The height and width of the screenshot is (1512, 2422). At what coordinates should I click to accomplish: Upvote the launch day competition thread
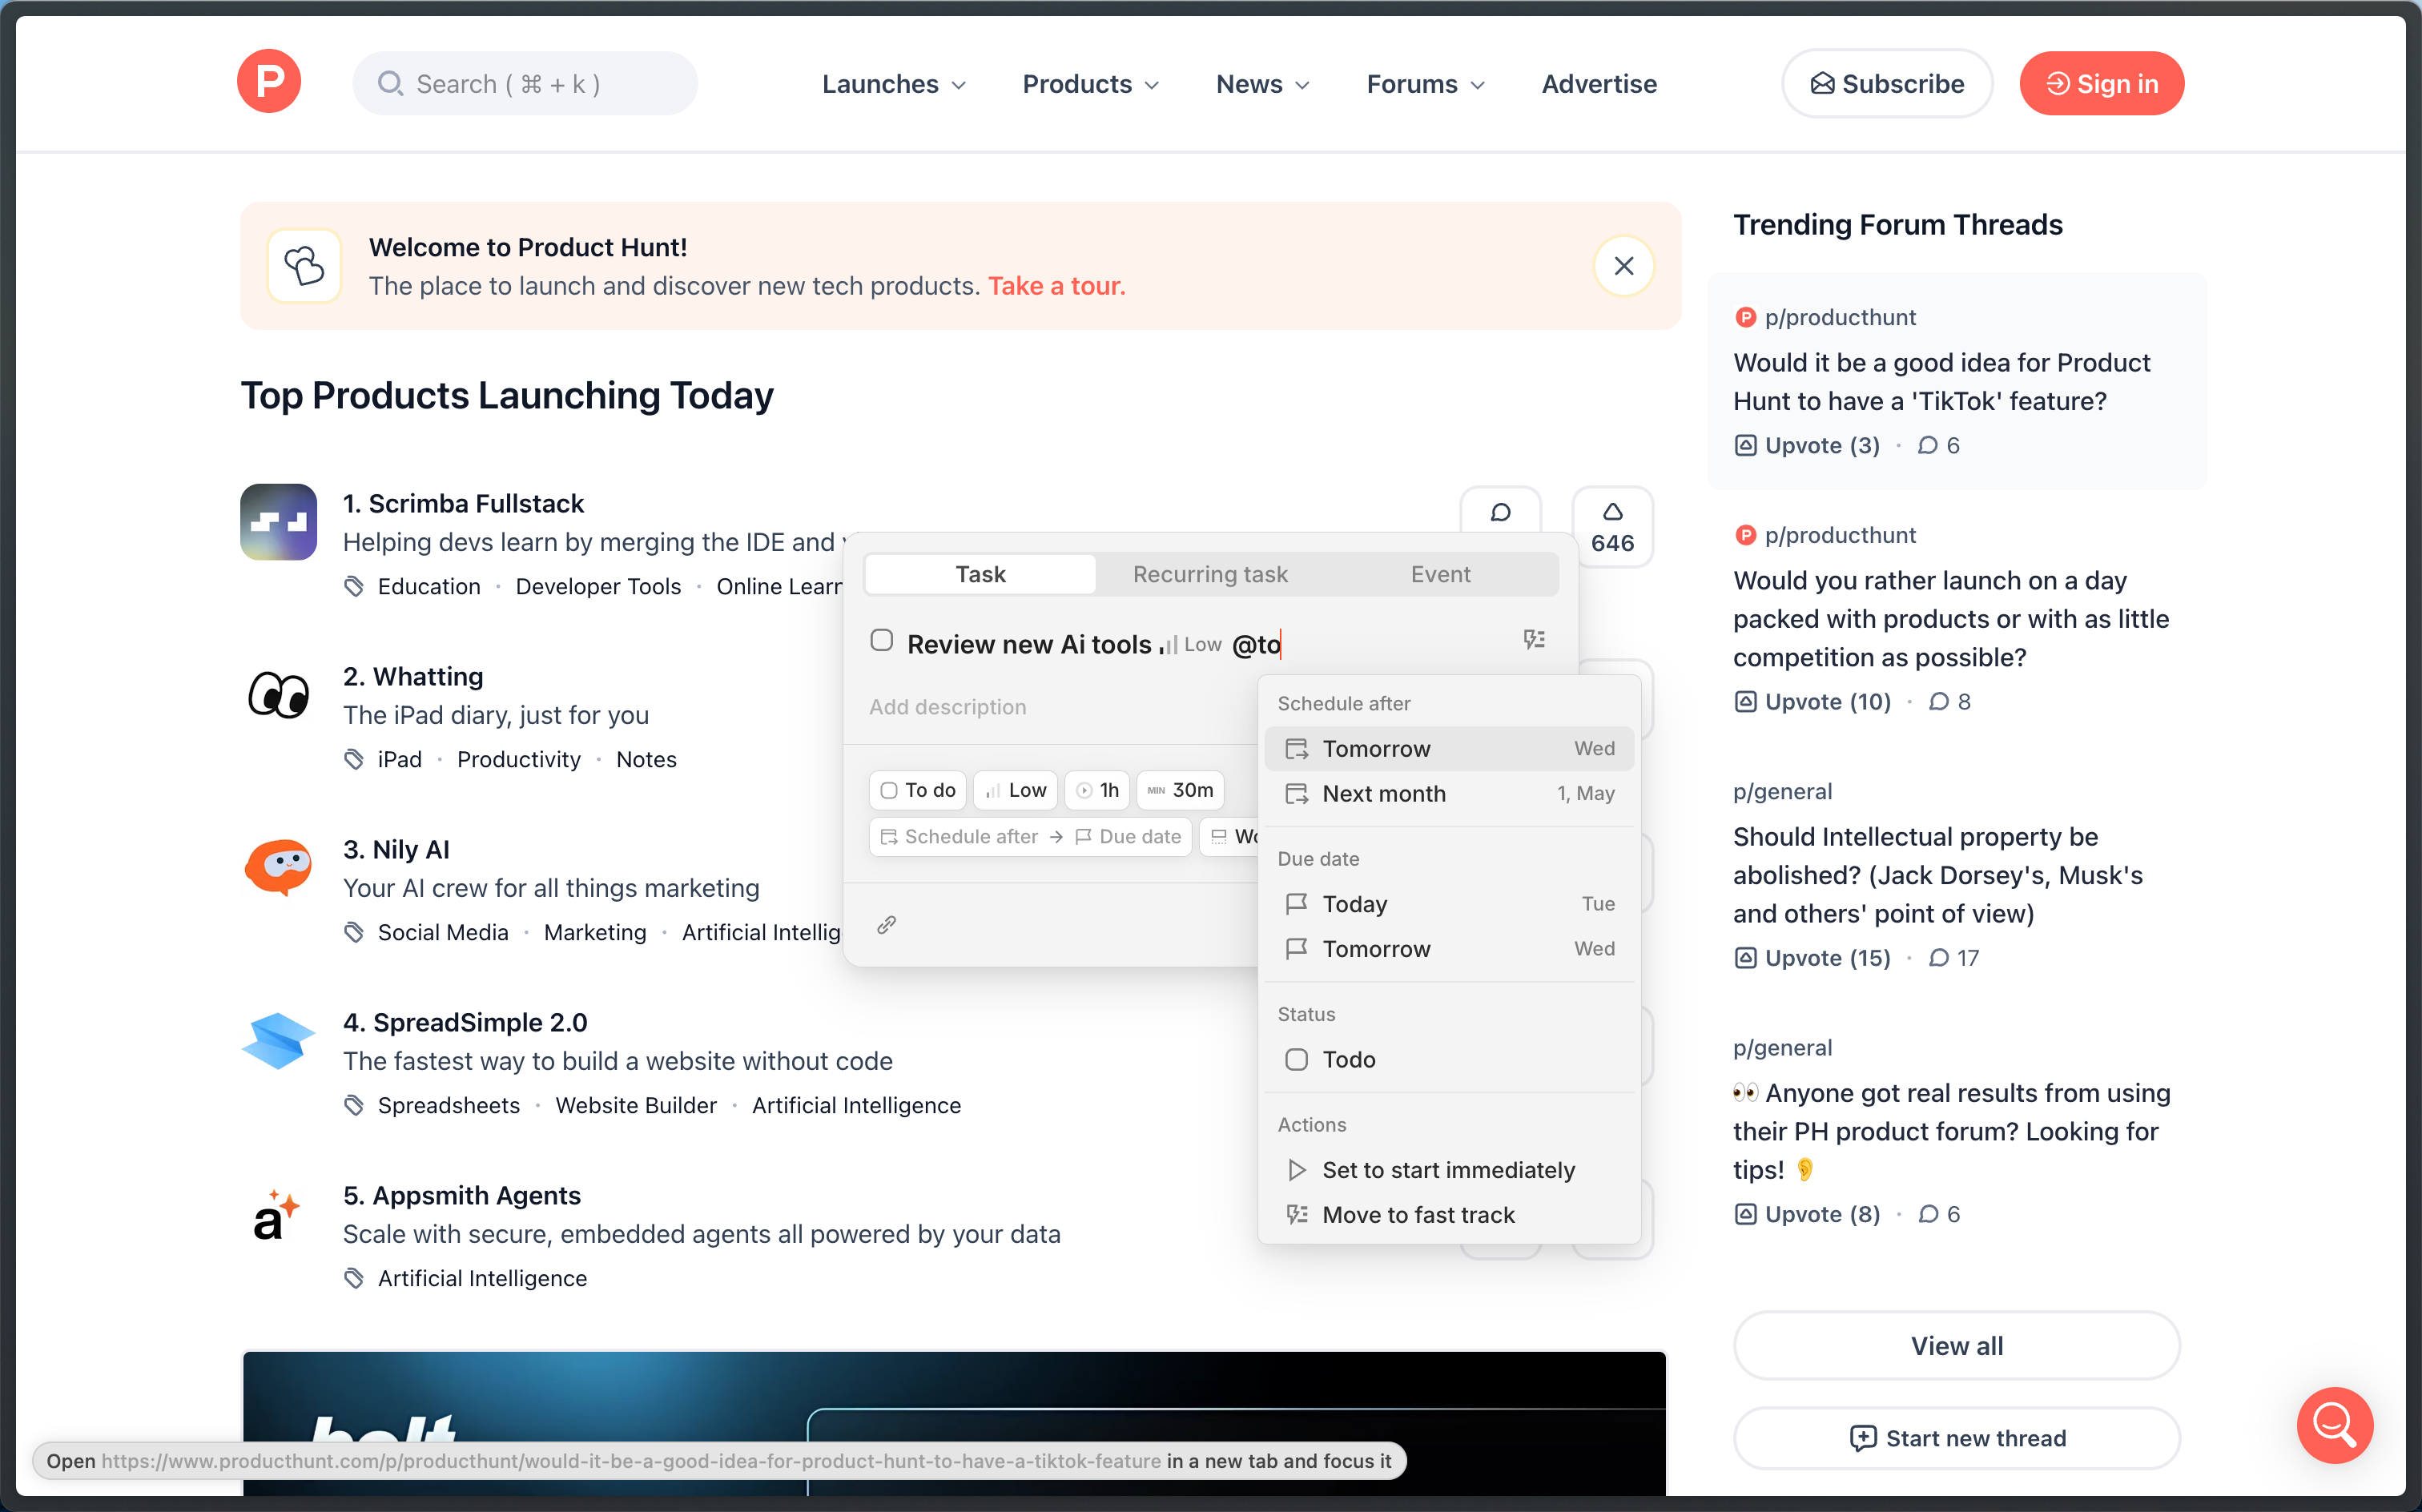pyautogui.click(x=1812, y=702)
